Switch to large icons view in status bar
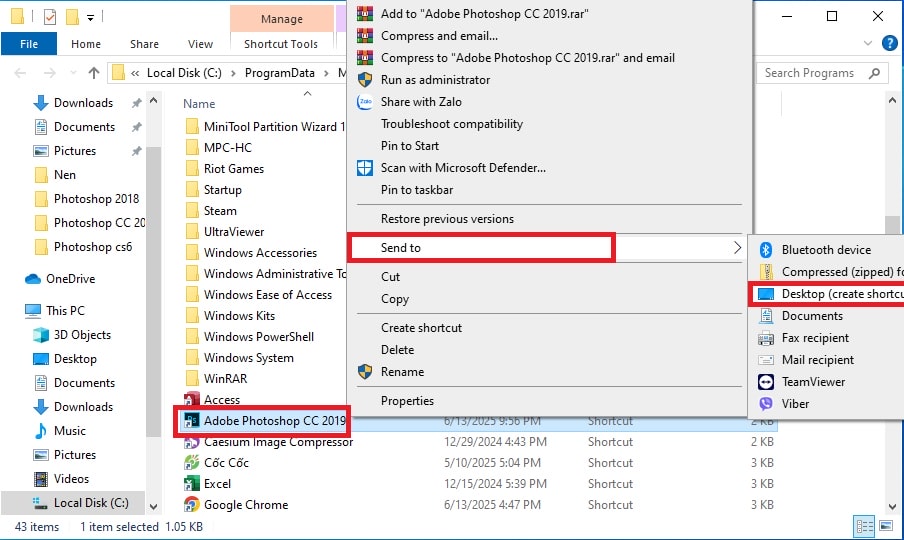Image resolution: width=904 pixels, height=540 pixels. point(886,526)
